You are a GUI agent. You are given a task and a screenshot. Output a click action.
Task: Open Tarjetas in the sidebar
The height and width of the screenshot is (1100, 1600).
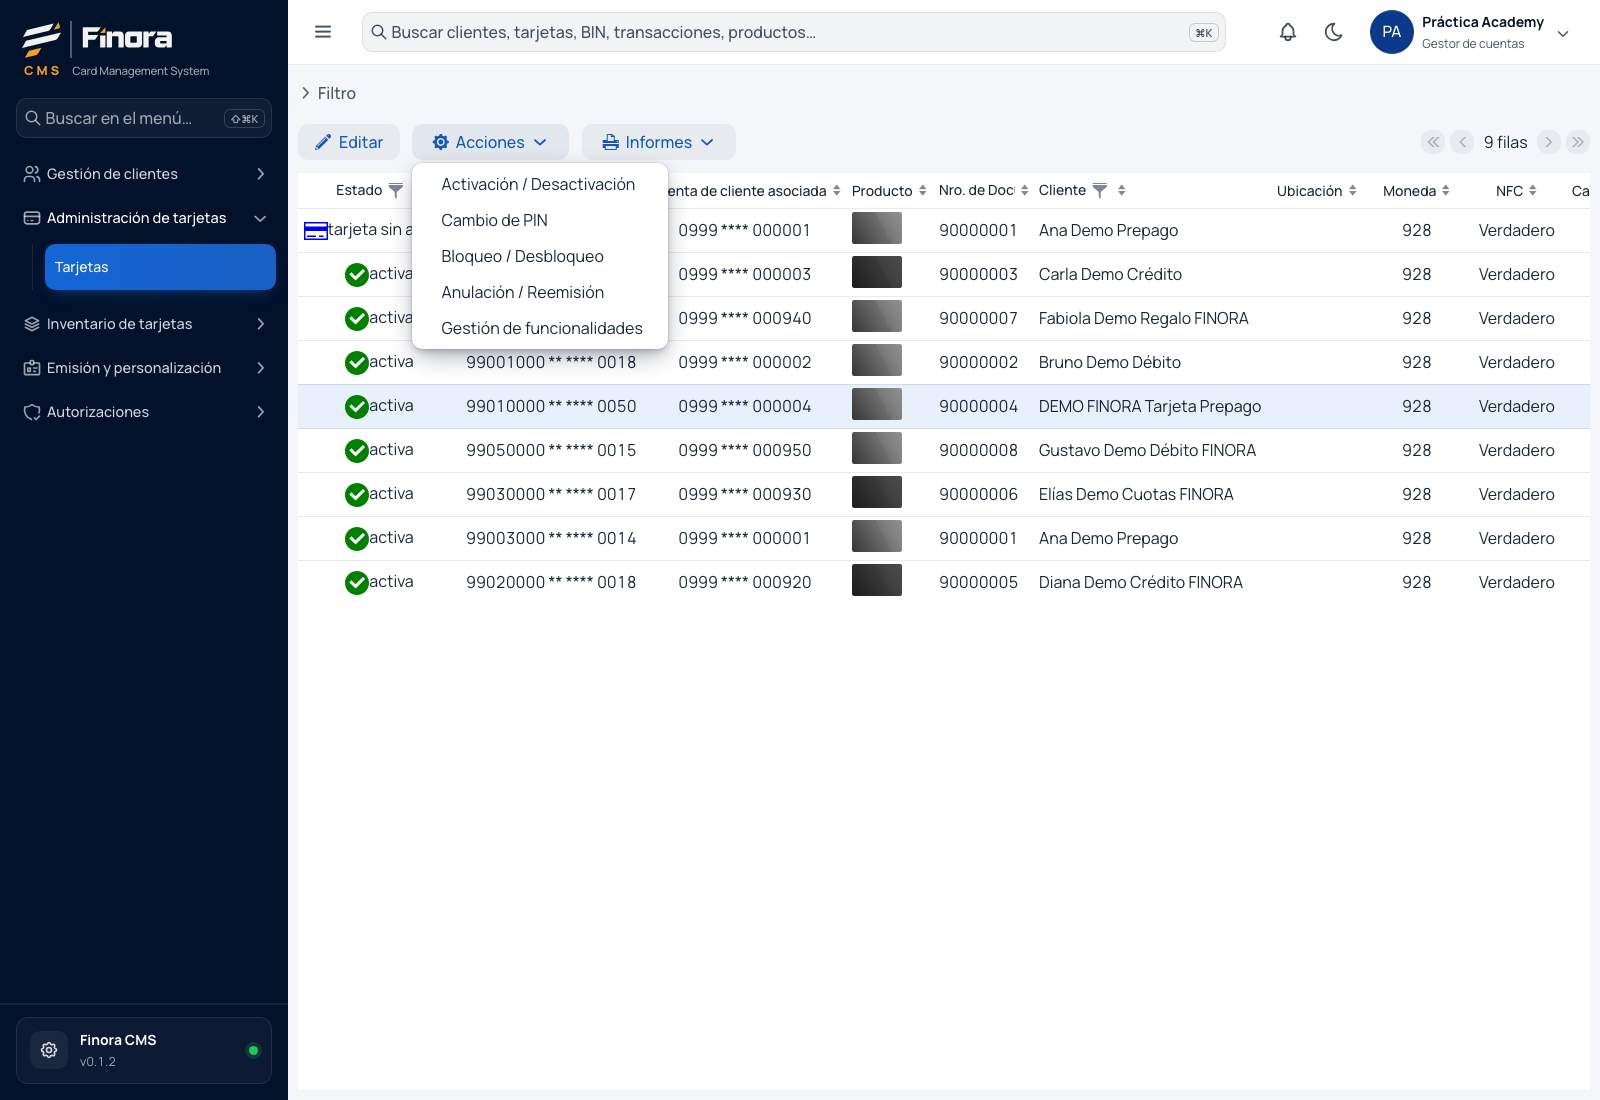160,267
